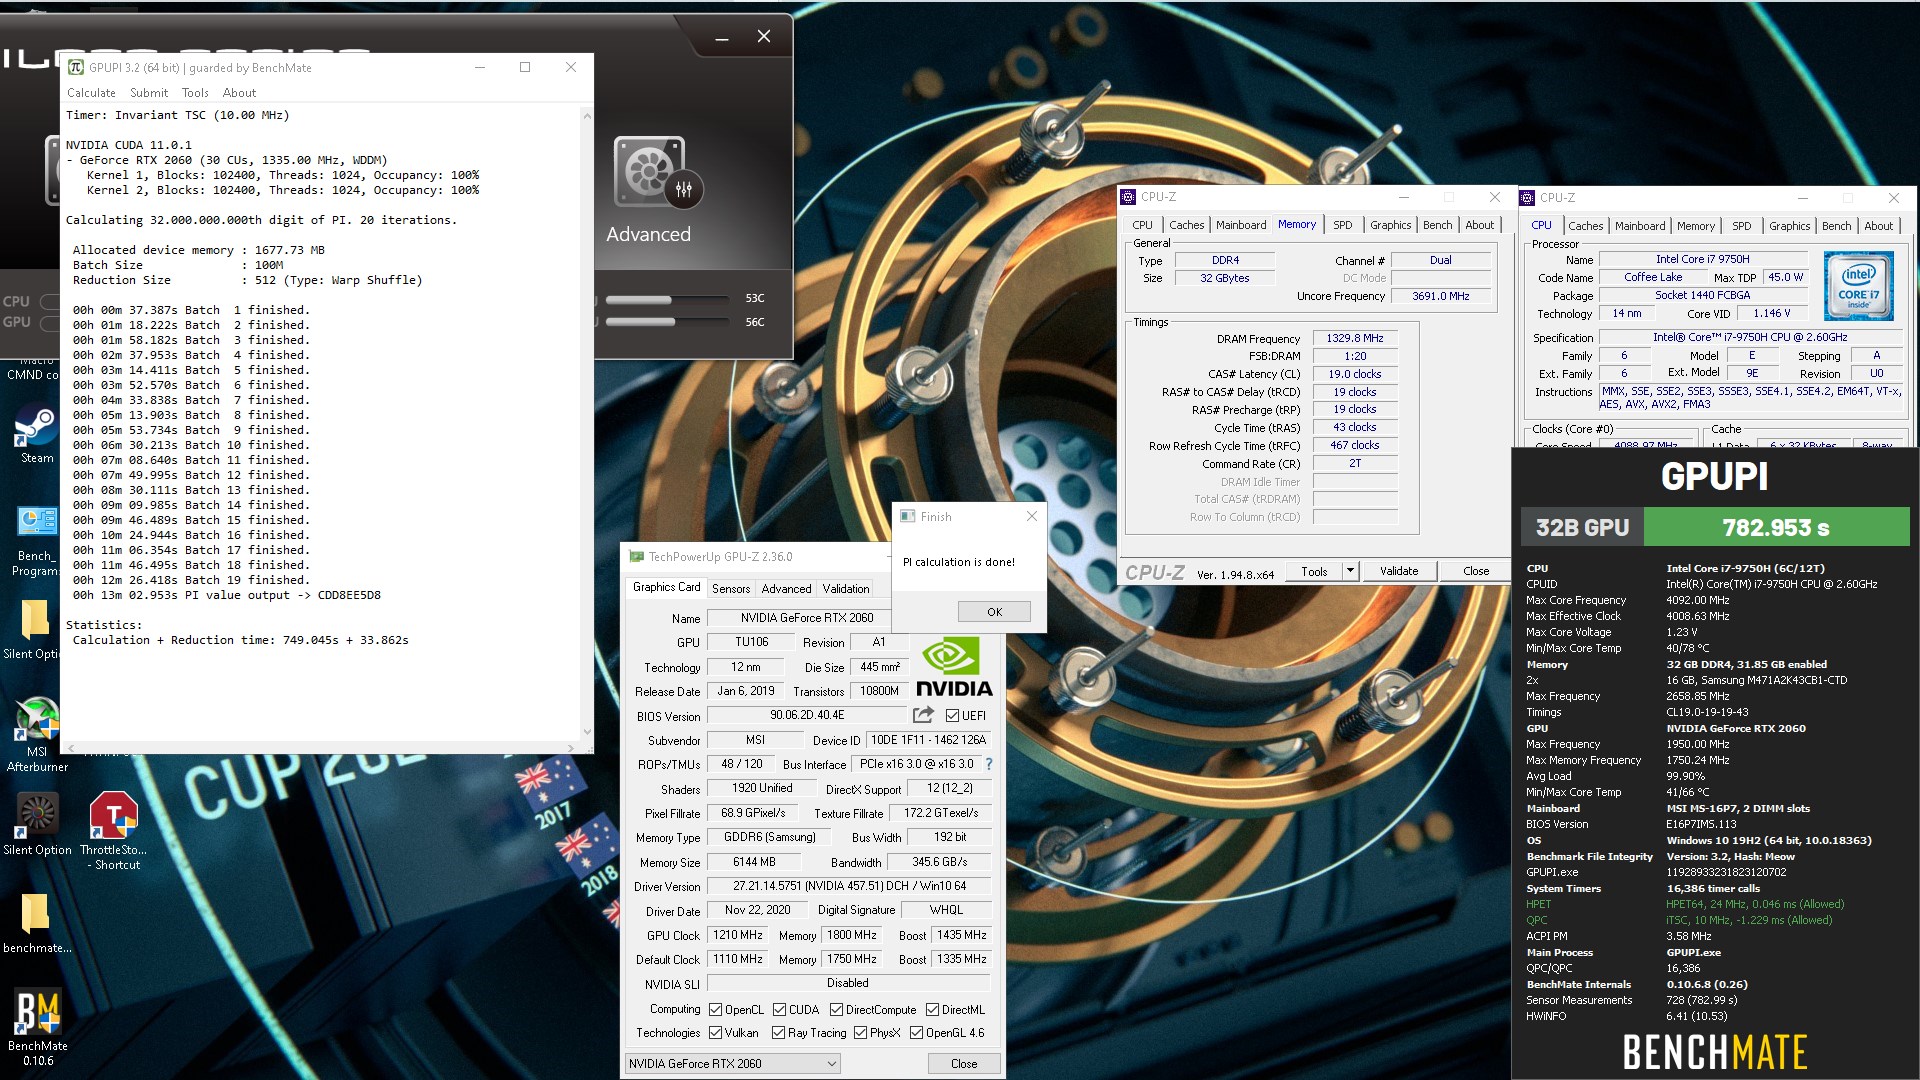1920x1080 pixels.
Task: Open GPUPI Calculate menu
Action: click(91, 93)
